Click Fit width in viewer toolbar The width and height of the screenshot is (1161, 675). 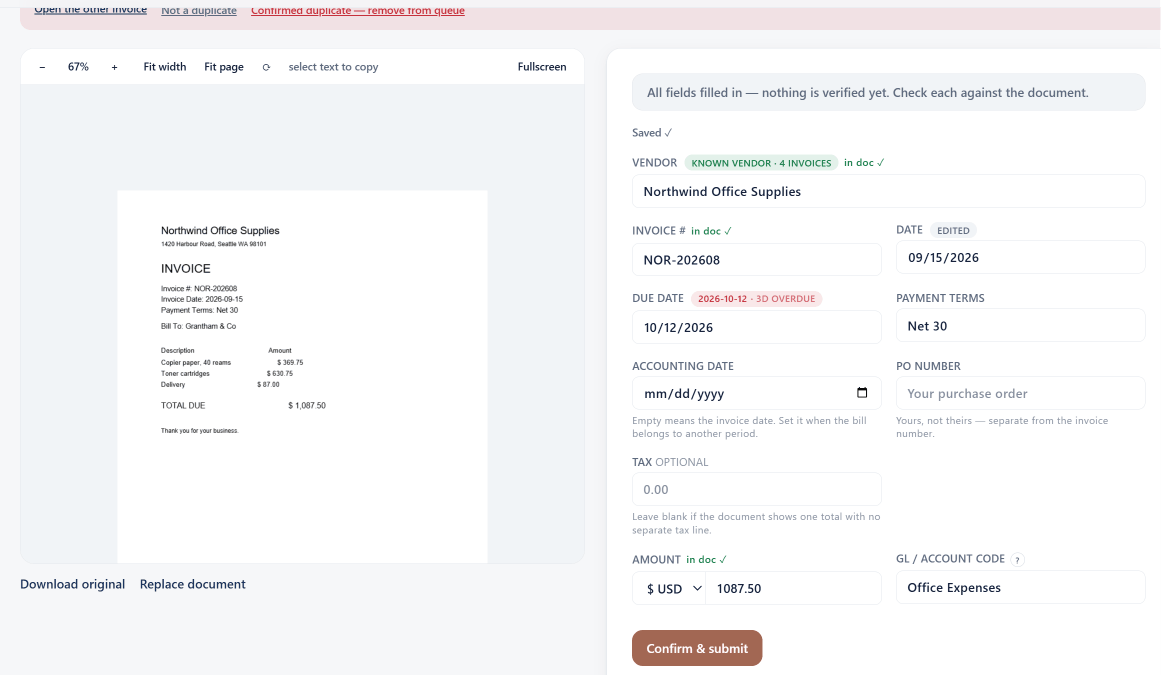coord(164,67)
